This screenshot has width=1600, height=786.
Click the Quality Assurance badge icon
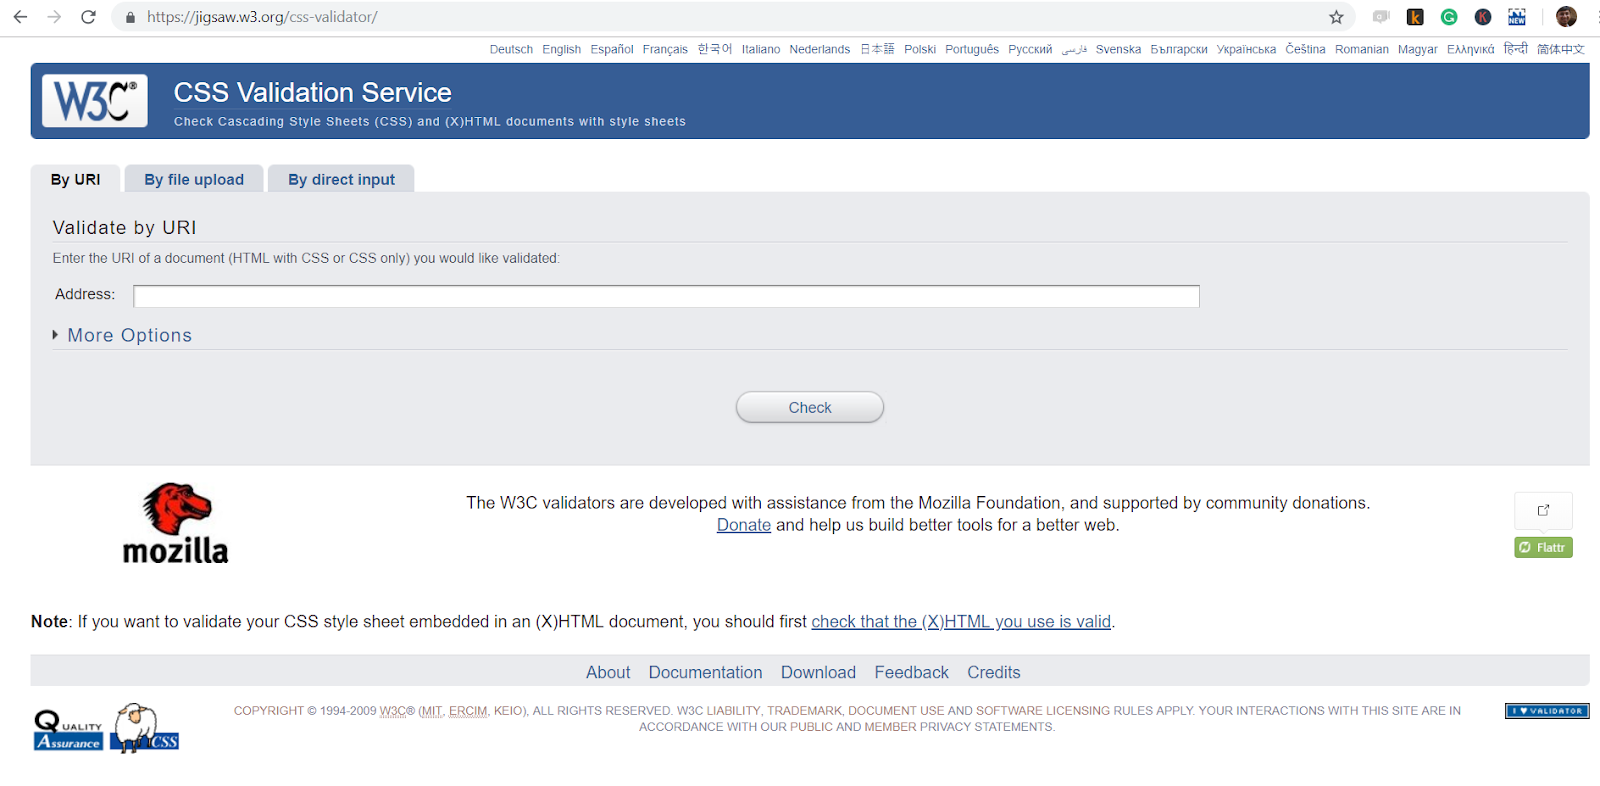pyautogui.click(x=68, y=731)
